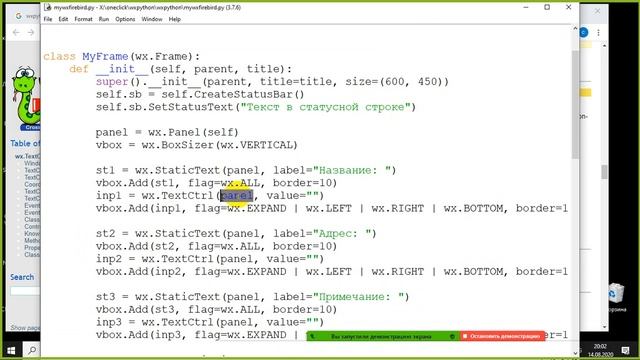Click the super().__init__ code line
The width and height of the screenshot is (640, 360).
[x=272, y=82]
